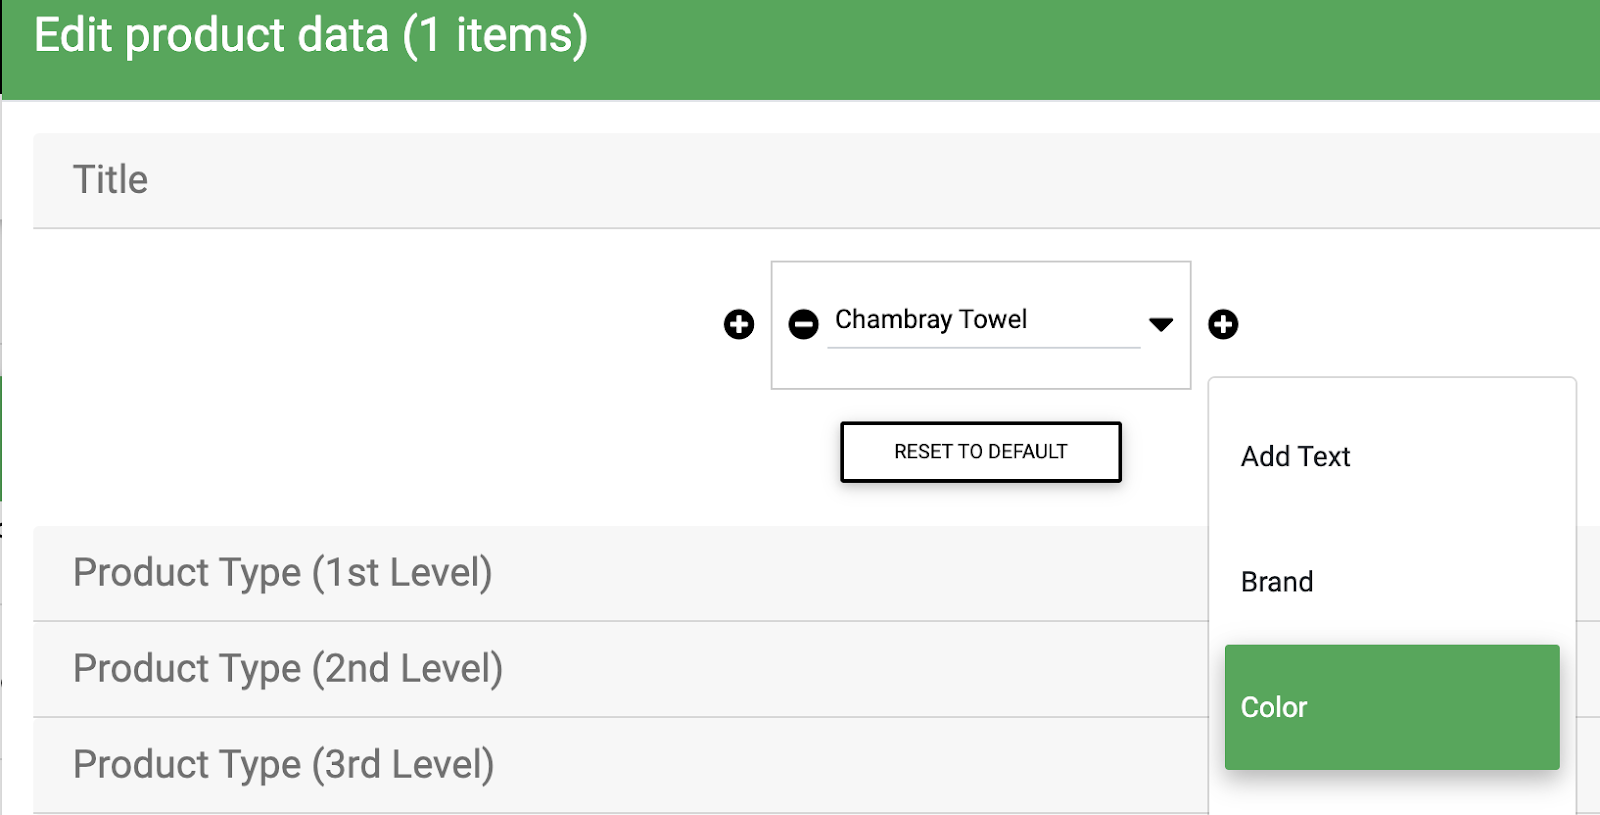Remove Chambray Towel with the minus icon

[x=803, y=324]
